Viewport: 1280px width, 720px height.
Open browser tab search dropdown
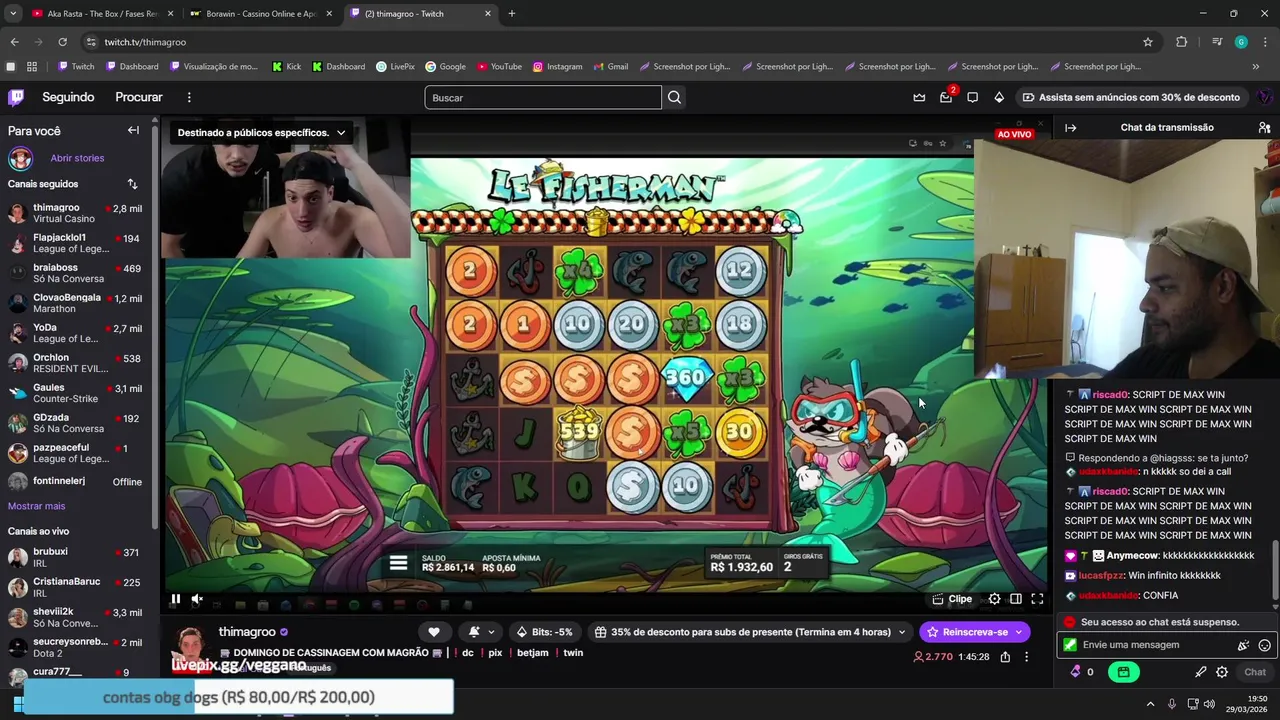tap(12, 14)
